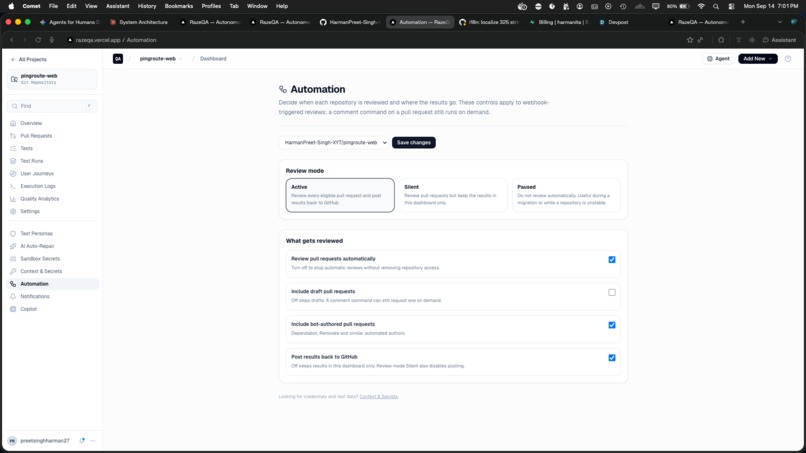Click the Test Personas sidebar icon
The image size is (806, 453).
(13, 233)
